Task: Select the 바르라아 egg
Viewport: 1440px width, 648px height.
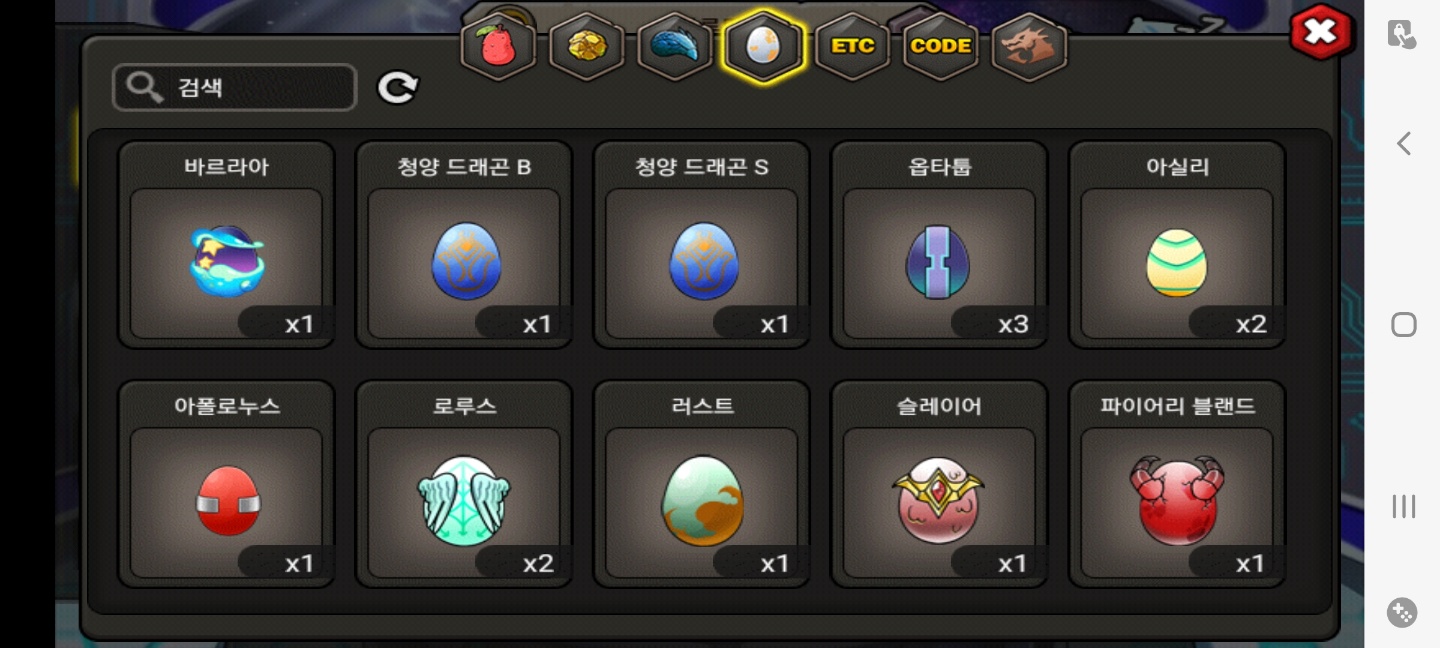Action: pyautogui.click(x=226, y=245)
